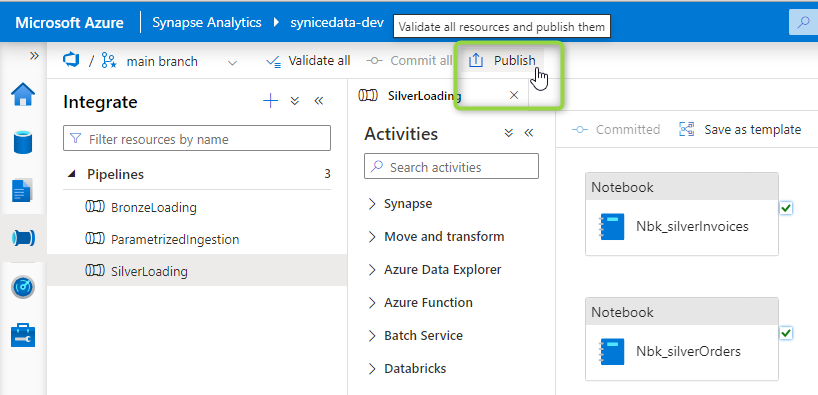Click the synicedata-dev workspace name
Image resolution: width=818 pixels, height=395 pixels.
337,23
